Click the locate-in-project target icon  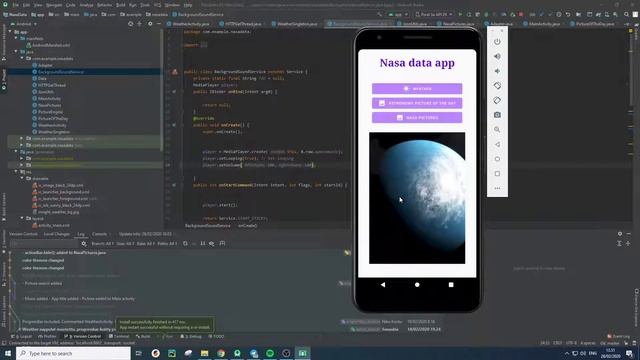131,24
